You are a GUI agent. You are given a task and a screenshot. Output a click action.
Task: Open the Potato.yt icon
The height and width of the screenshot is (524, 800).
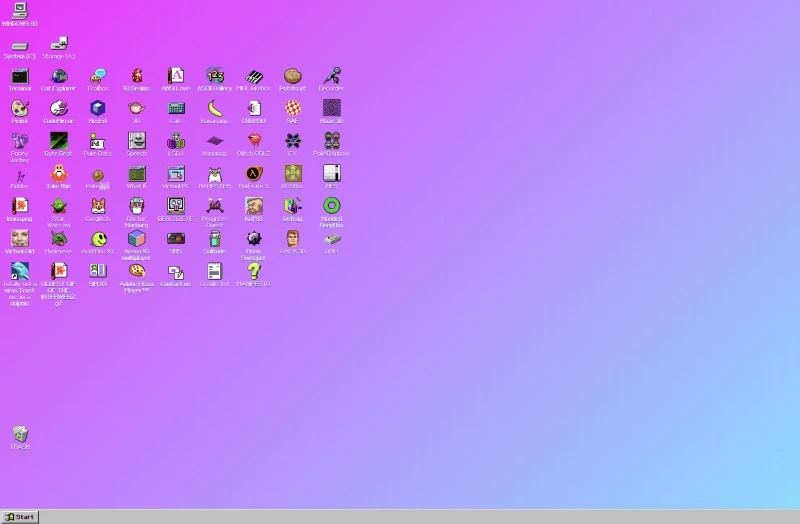292,76
